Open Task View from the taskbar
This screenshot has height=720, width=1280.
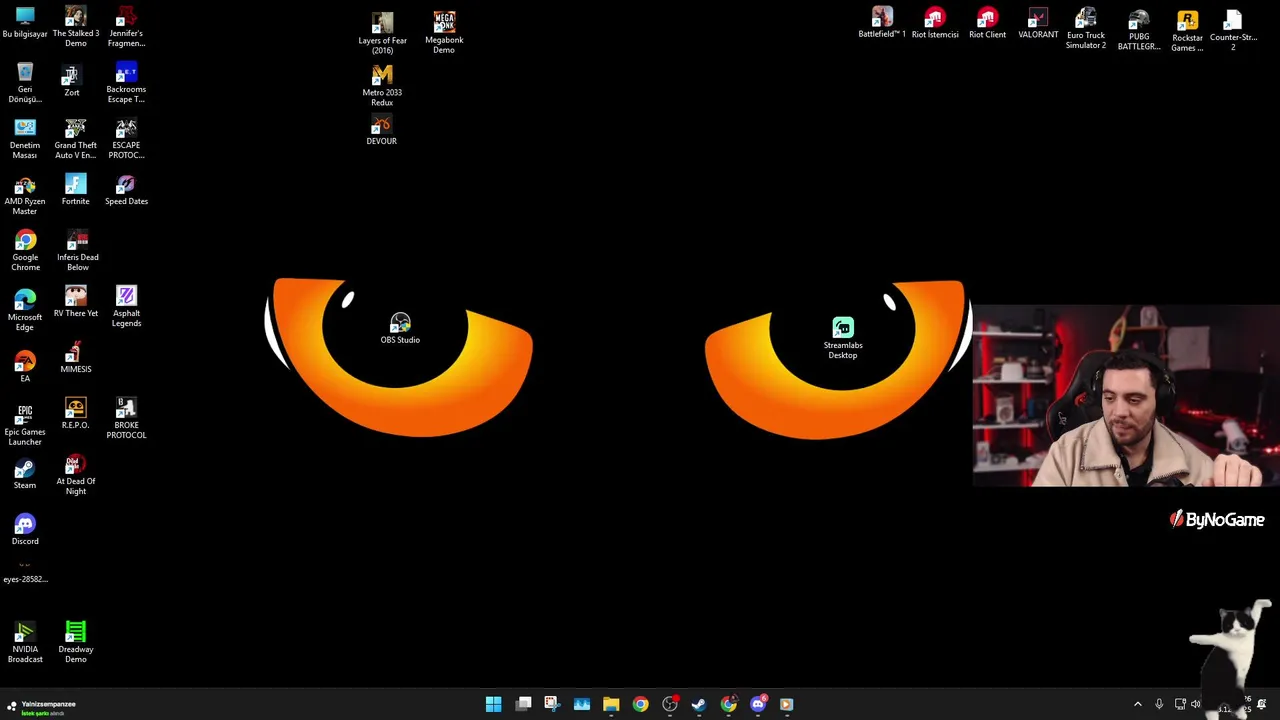523,704
